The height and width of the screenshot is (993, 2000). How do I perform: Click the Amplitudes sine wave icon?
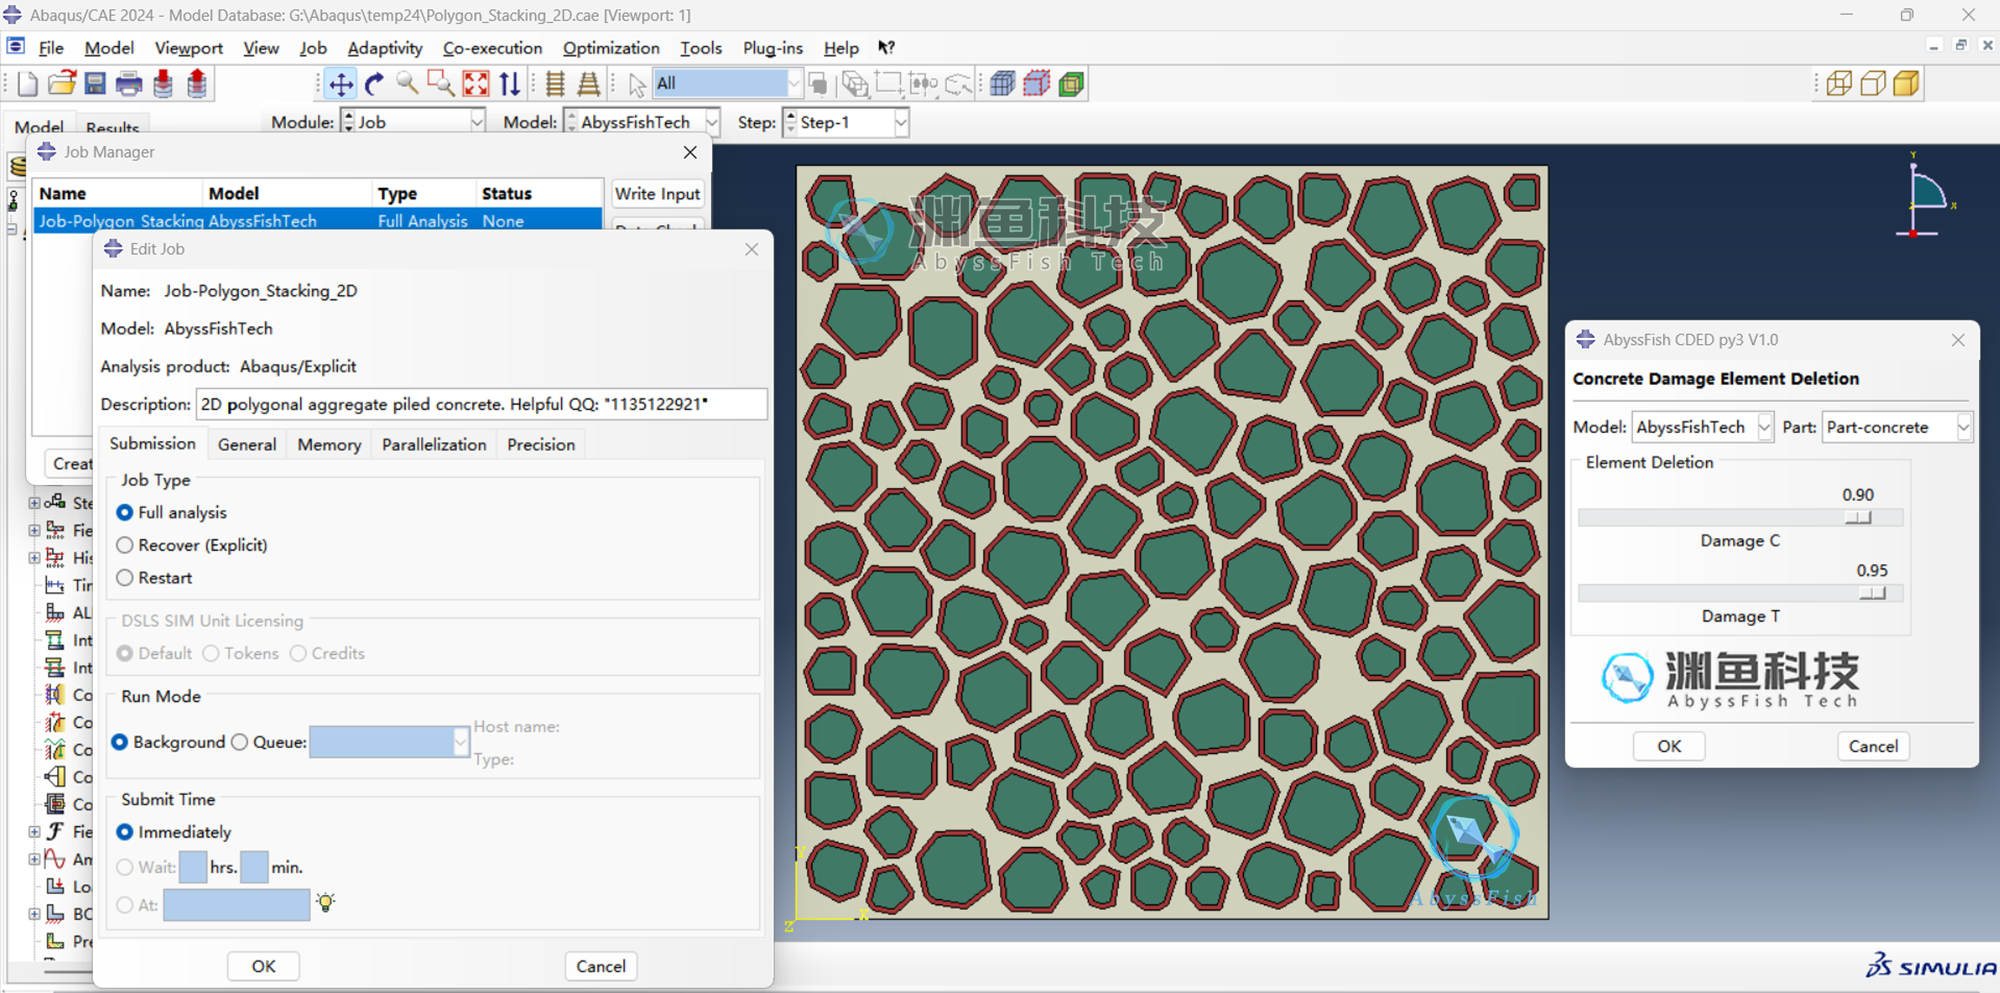55,859
